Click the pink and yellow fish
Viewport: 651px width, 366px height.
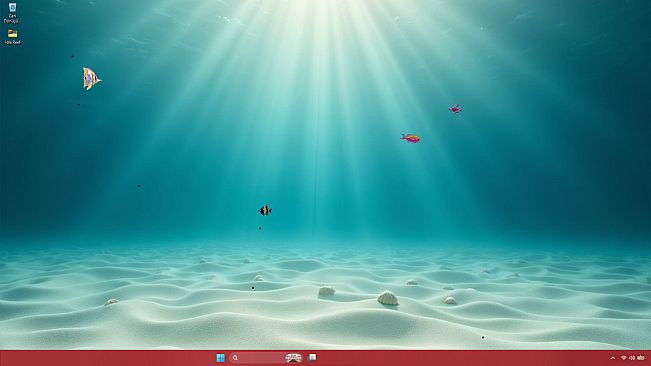(410, 138)
